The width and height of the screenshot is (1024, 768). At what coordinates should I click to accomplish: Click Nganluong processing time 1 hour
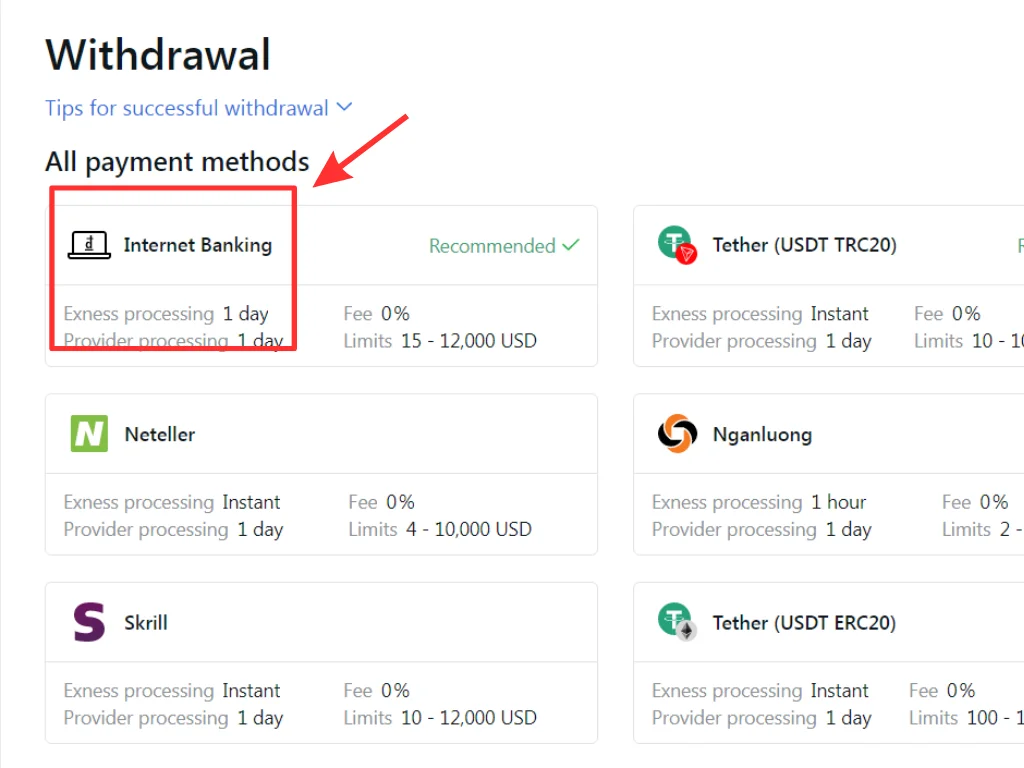pos(838,502)
